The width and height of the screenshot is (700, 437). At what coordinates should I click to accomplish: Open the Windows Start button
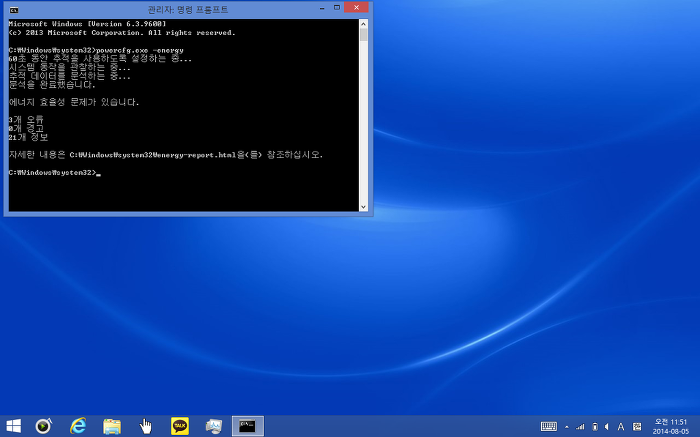pyautogui.click(x=14, y=426)
